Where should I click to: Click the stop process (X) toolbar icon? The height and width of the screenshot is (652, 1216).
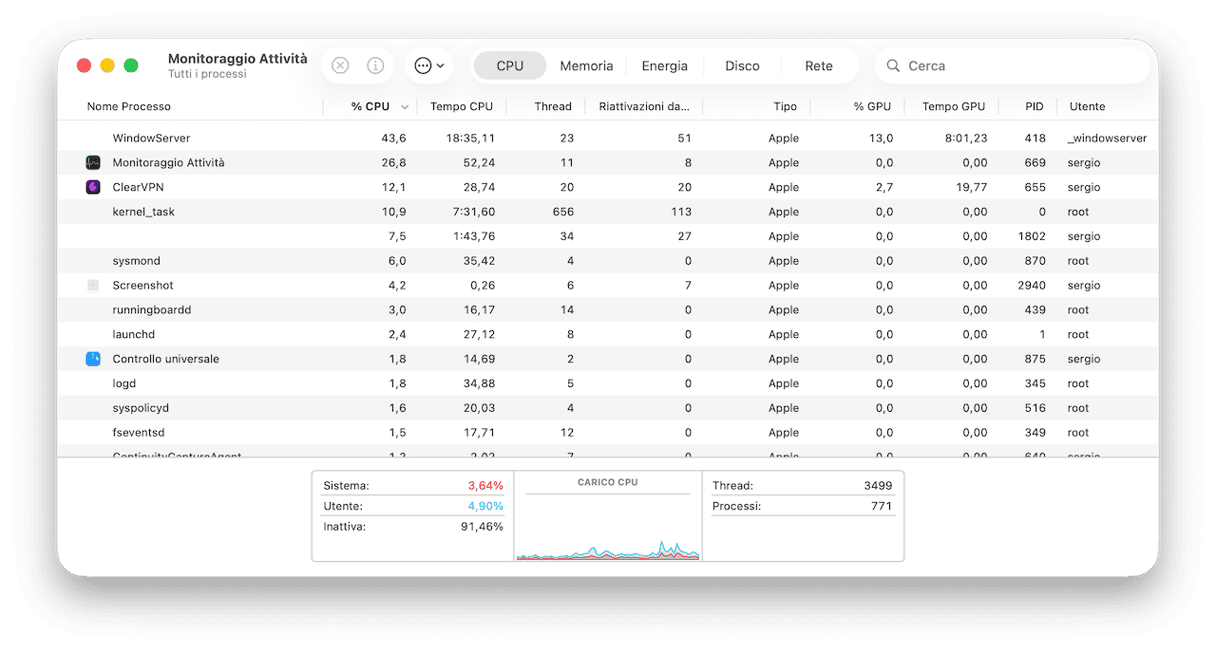[340, 65]
